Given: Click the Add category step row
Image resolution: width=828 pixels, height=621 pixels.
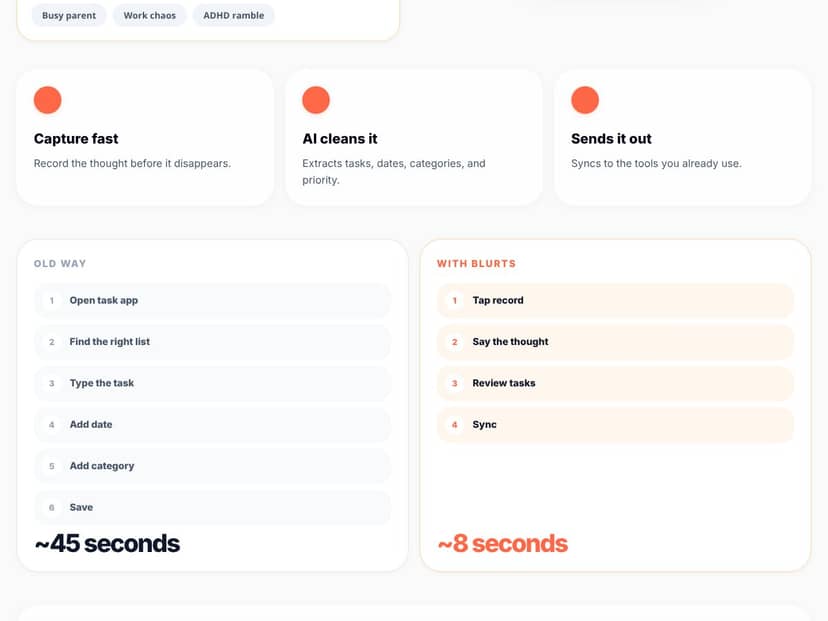Looking at the screenshot, I should pos(213,466).
